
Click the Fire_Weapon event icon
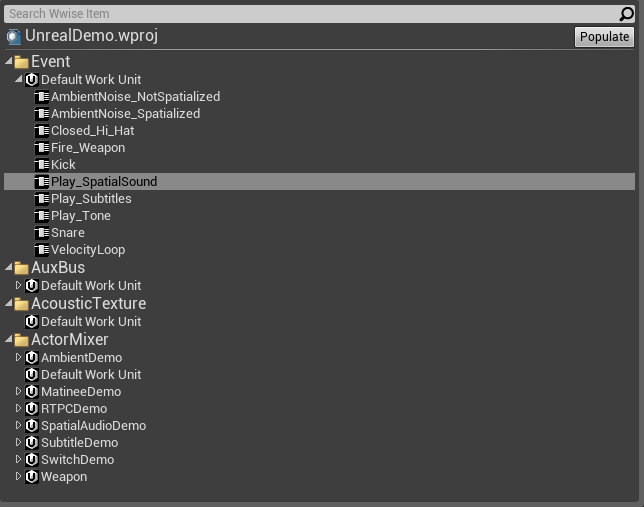[x=41, y=148]
